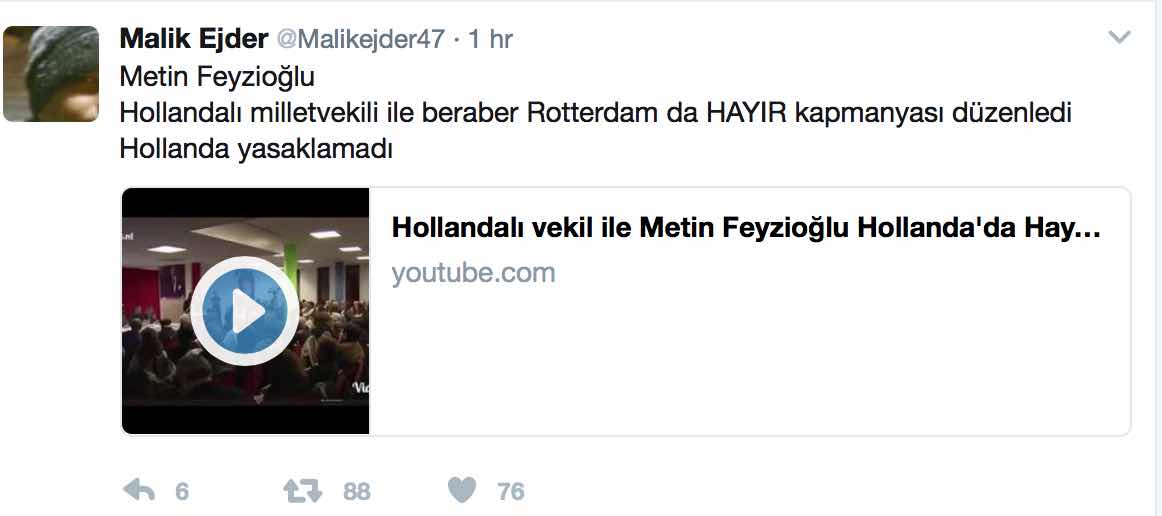Reply to Malik Ejder's tweet using the arrow icon
1162x516 pixels.
139,490
